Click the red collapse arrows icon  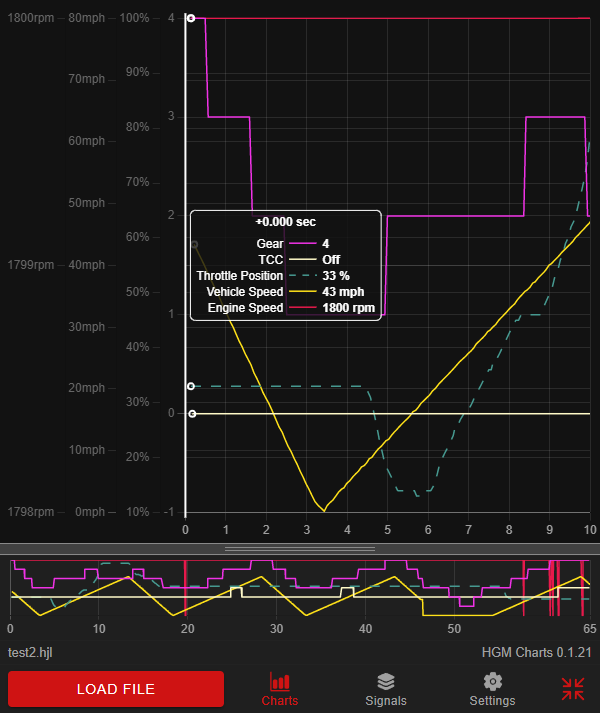pos(573,688)
